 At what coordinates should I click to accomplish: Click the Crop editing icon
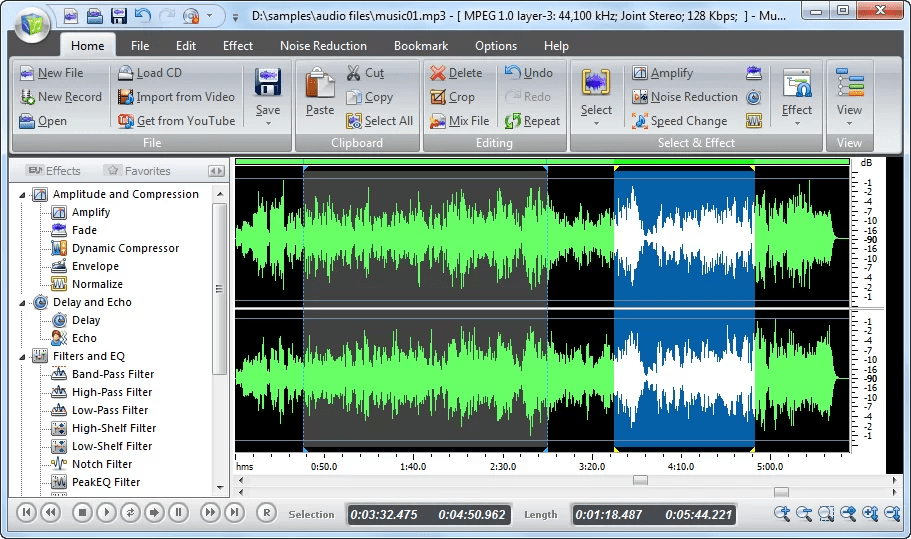point(437,97)
